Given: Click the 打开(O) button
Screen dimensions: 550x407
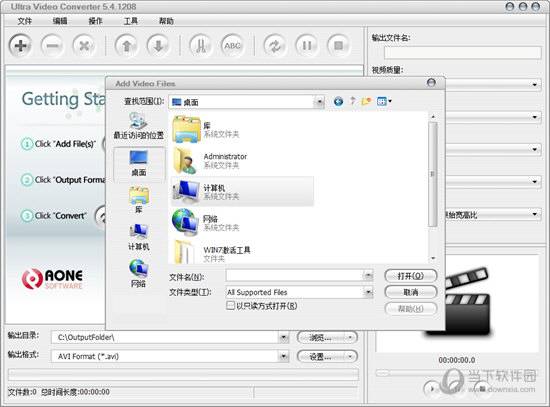Looking at the screenshot, I should [x=411, y=276].
